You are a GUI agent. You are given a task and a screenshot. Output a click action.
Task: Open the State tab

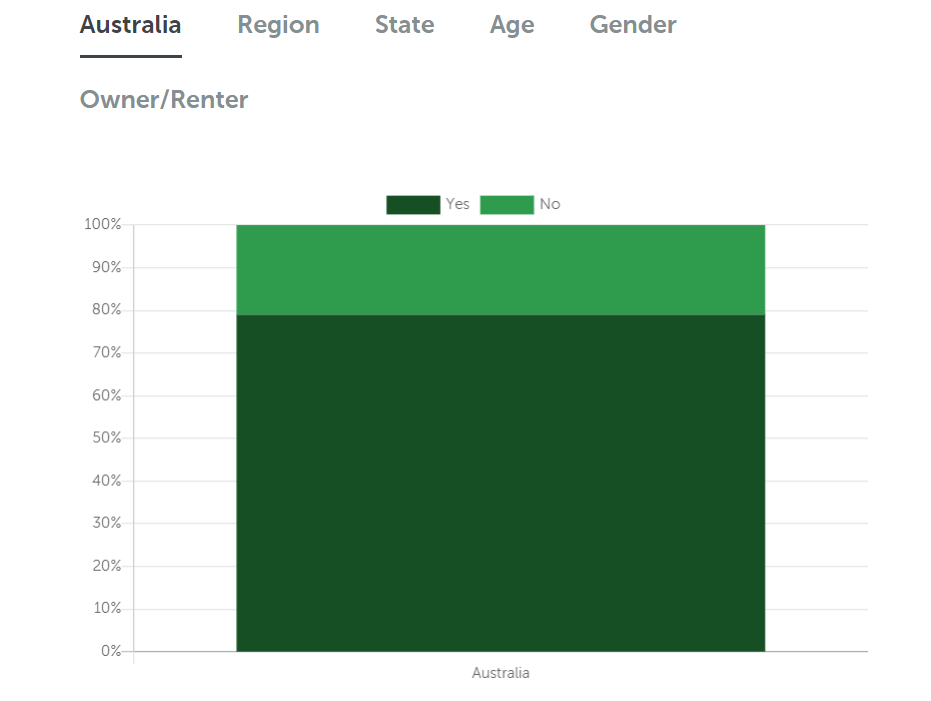pyautogui.click(x=404, y=25)
